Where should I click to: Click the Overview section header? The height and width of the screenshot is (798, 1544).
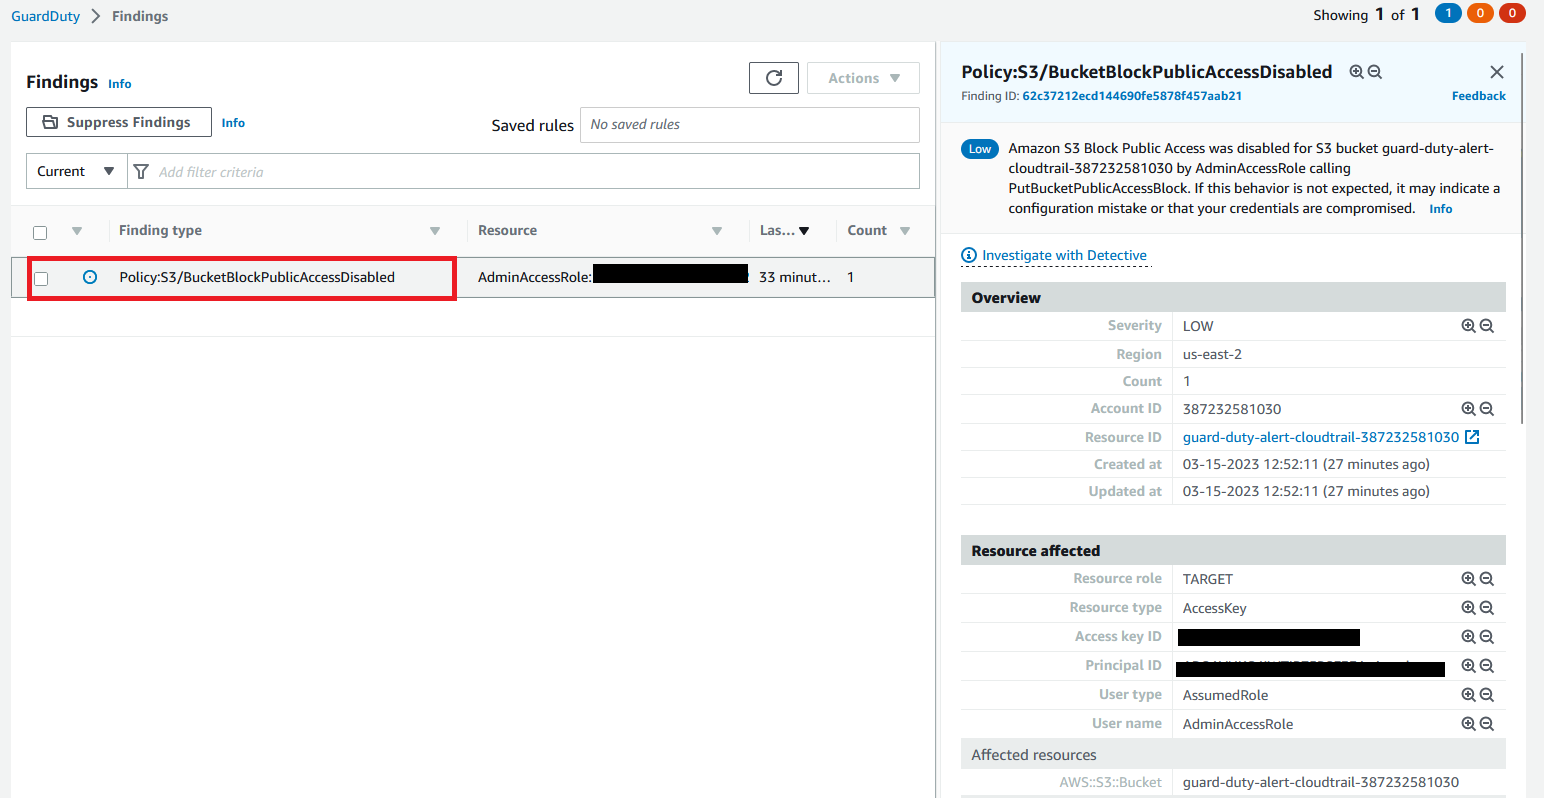[x=1233, y=297]
